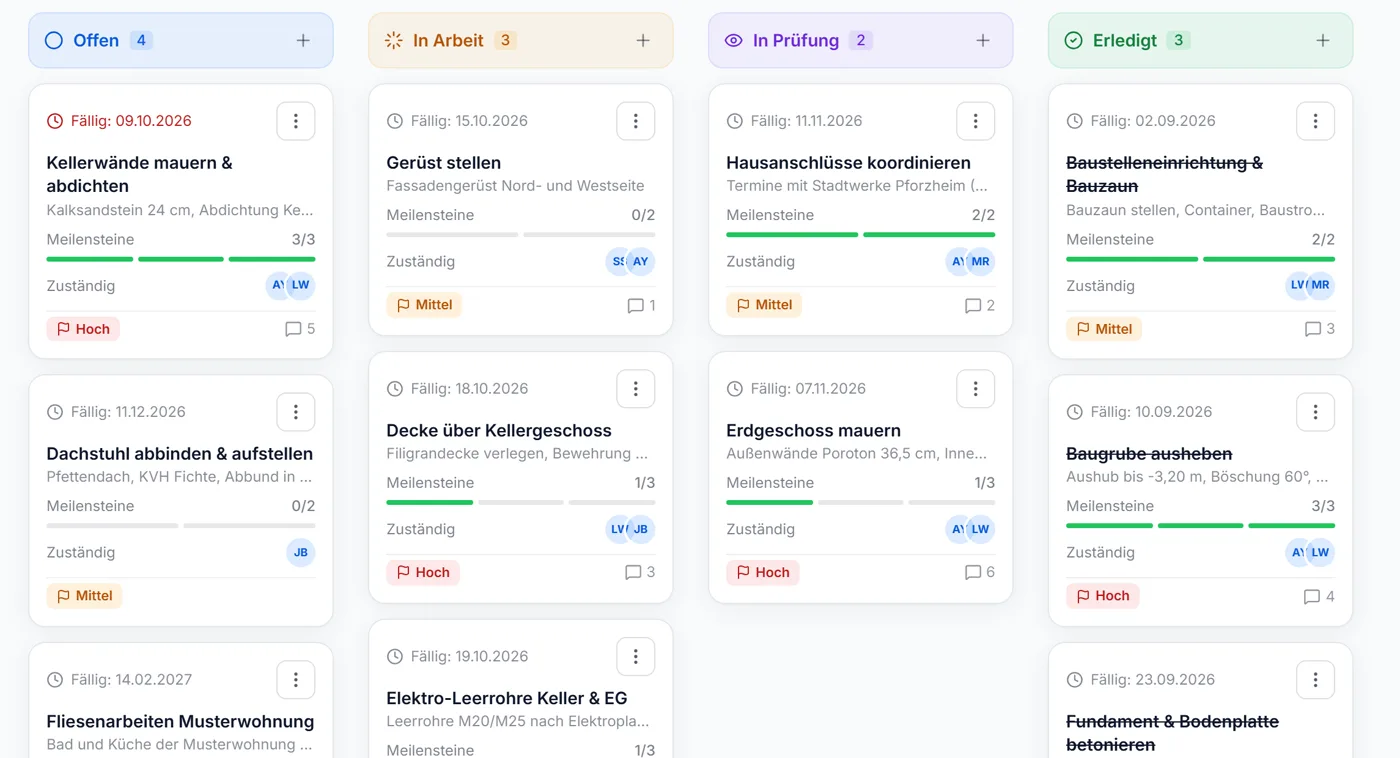Click Hoch priority badge on Erdgeschoss mauern card

tap(763, 572)
